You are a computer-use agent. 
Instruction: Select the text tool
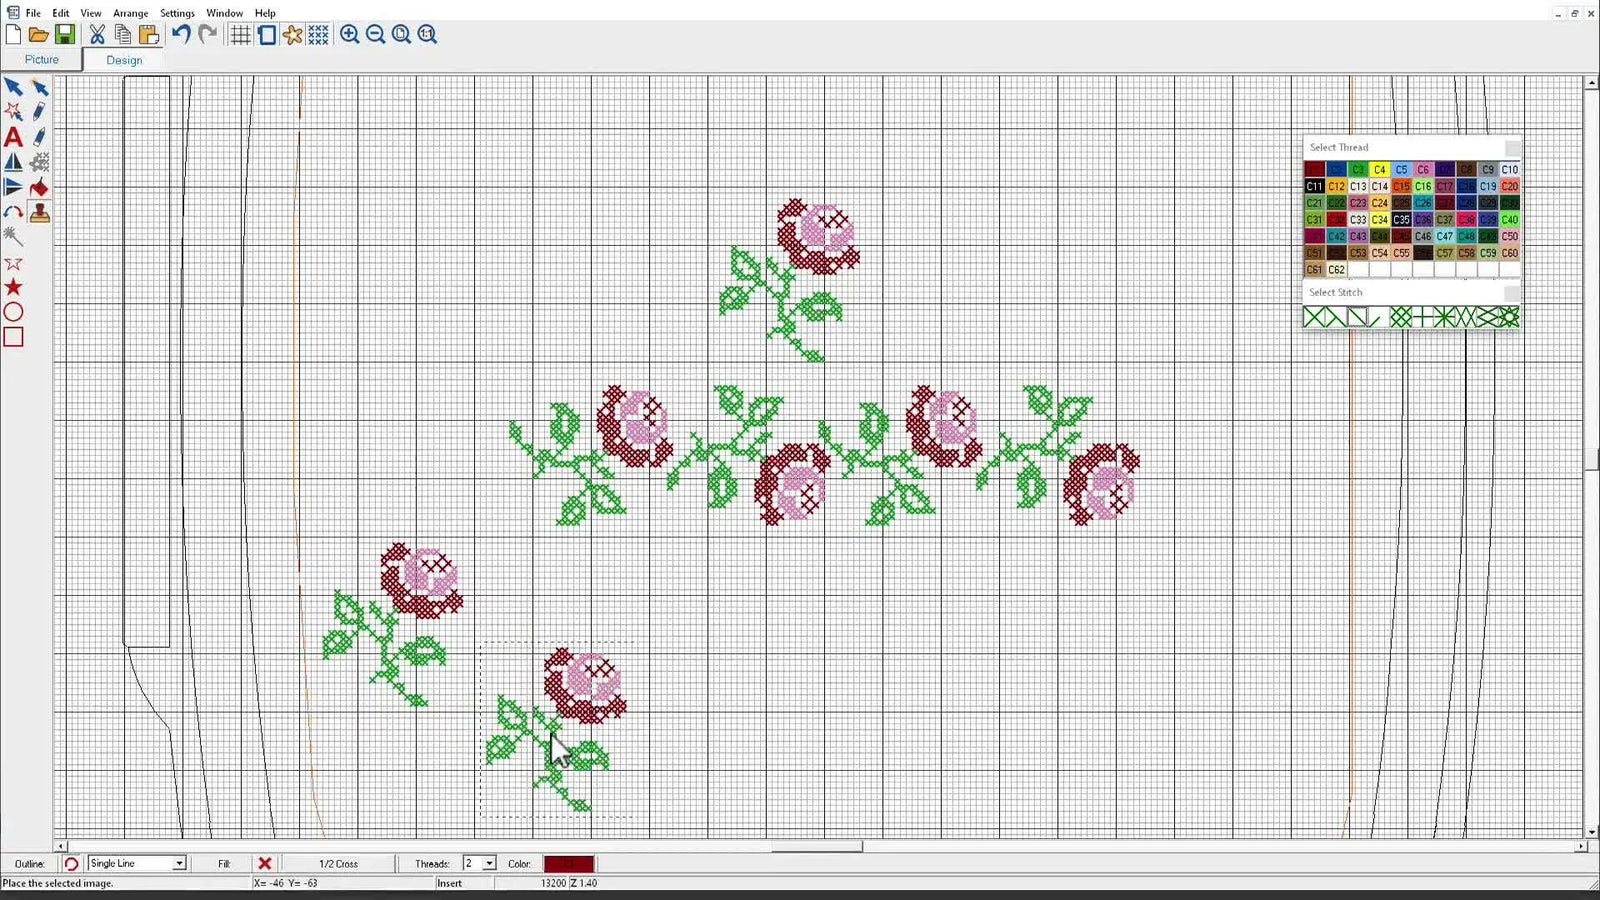14,137
